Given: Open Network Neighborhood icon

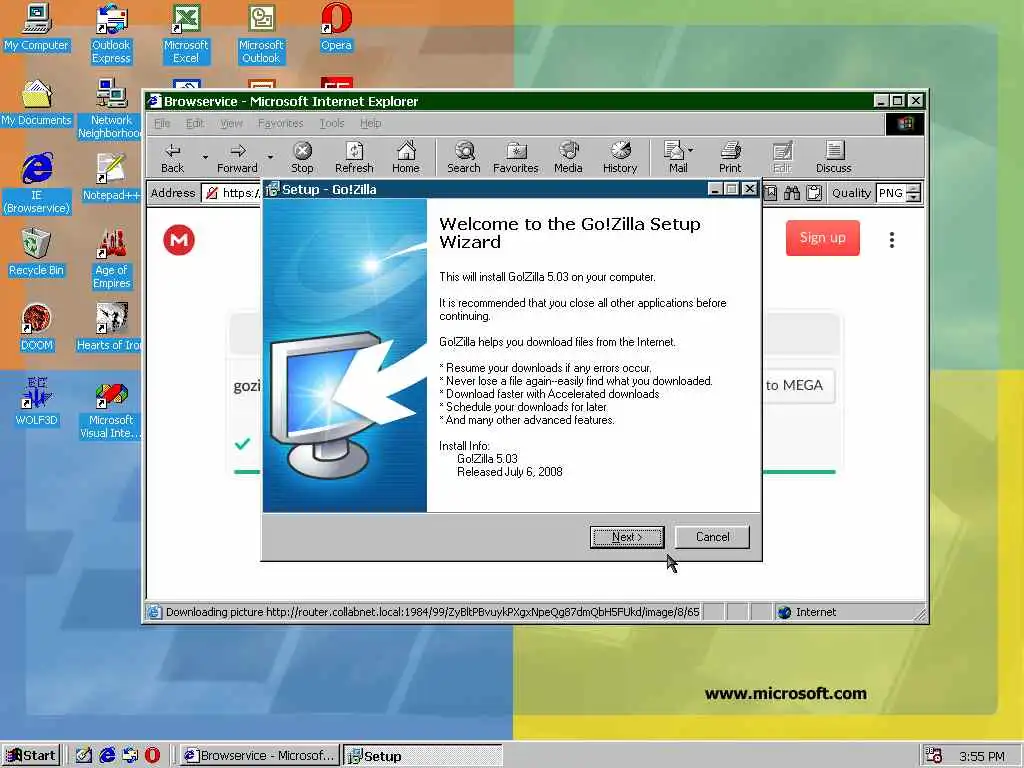Looking at the screenshot, I should coord(111,109).
